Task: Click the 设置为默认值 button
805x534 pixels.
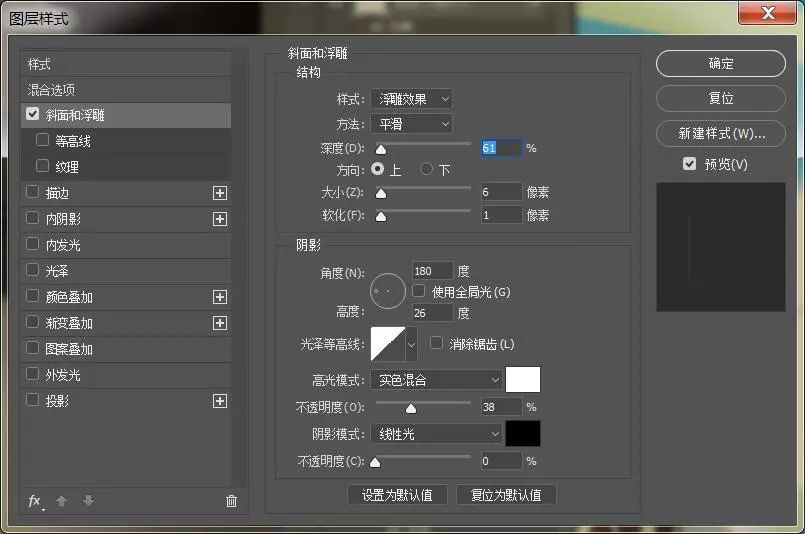Action: coord(397,495)
